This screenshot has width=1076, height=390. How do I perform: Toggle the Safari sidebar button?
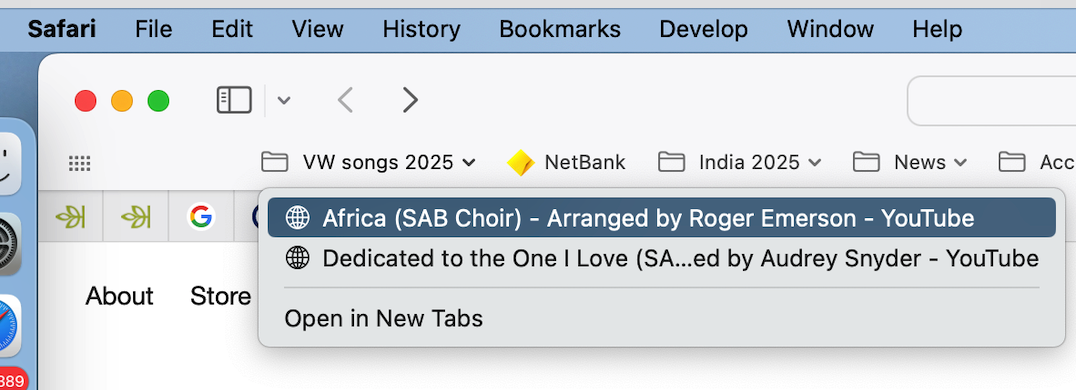click(234, 100)
